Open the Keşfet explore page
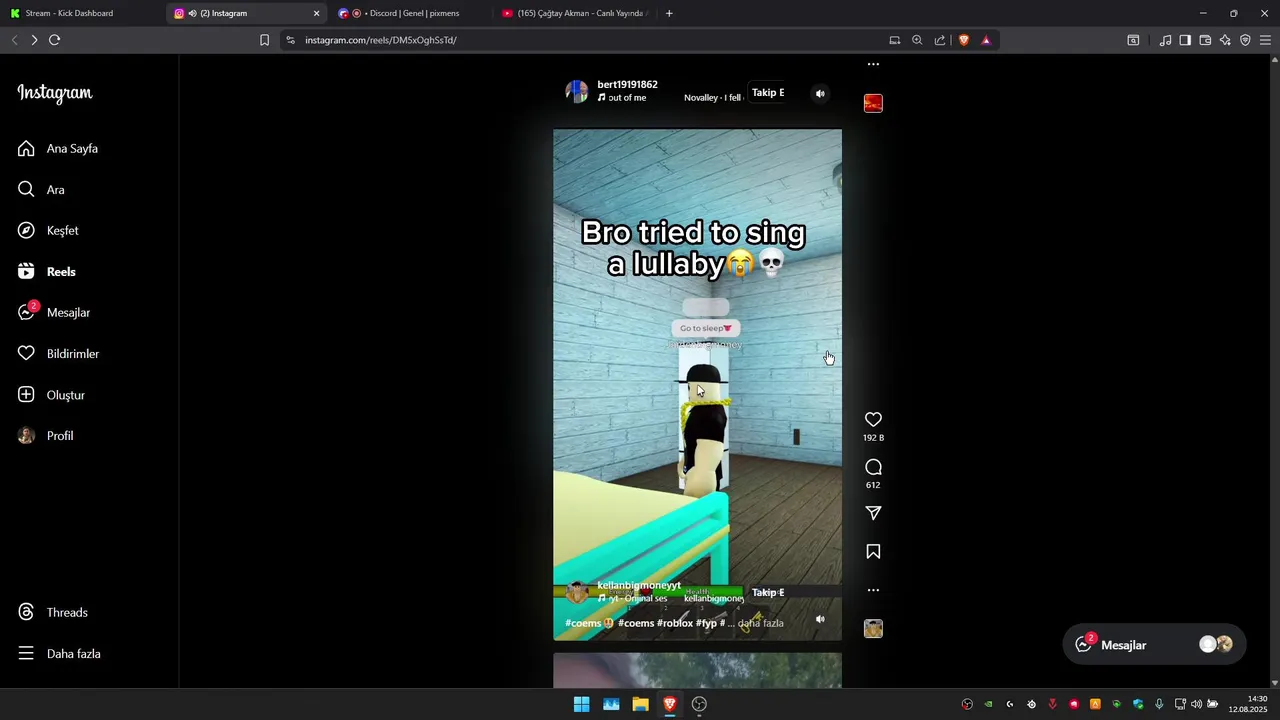This screenshot has width=1280, height=720. (48, 230)
